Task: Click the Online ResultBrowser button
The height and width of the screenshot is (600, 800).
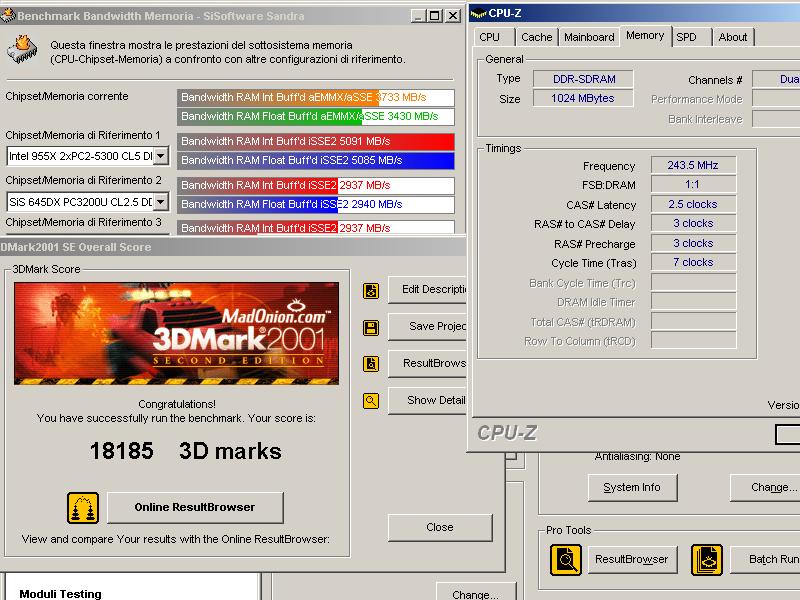Action: 195,508
